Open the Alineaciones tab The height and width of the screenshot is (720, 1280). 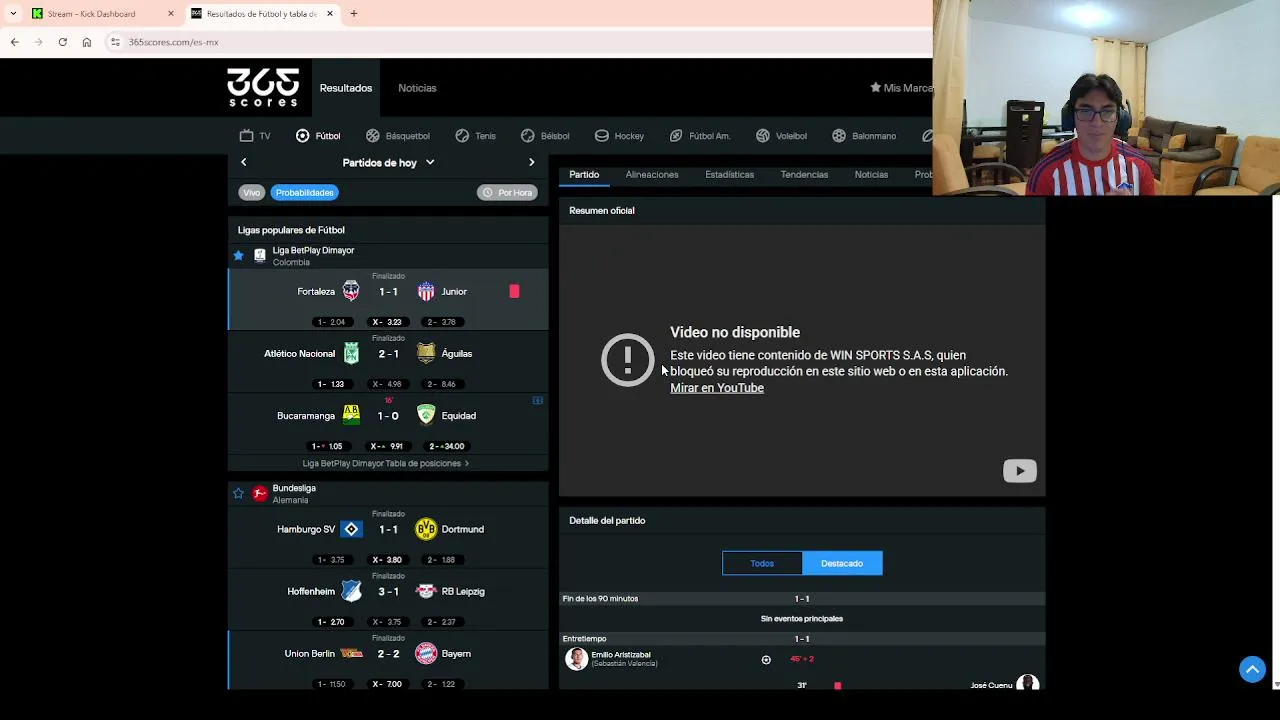point(652,174)
